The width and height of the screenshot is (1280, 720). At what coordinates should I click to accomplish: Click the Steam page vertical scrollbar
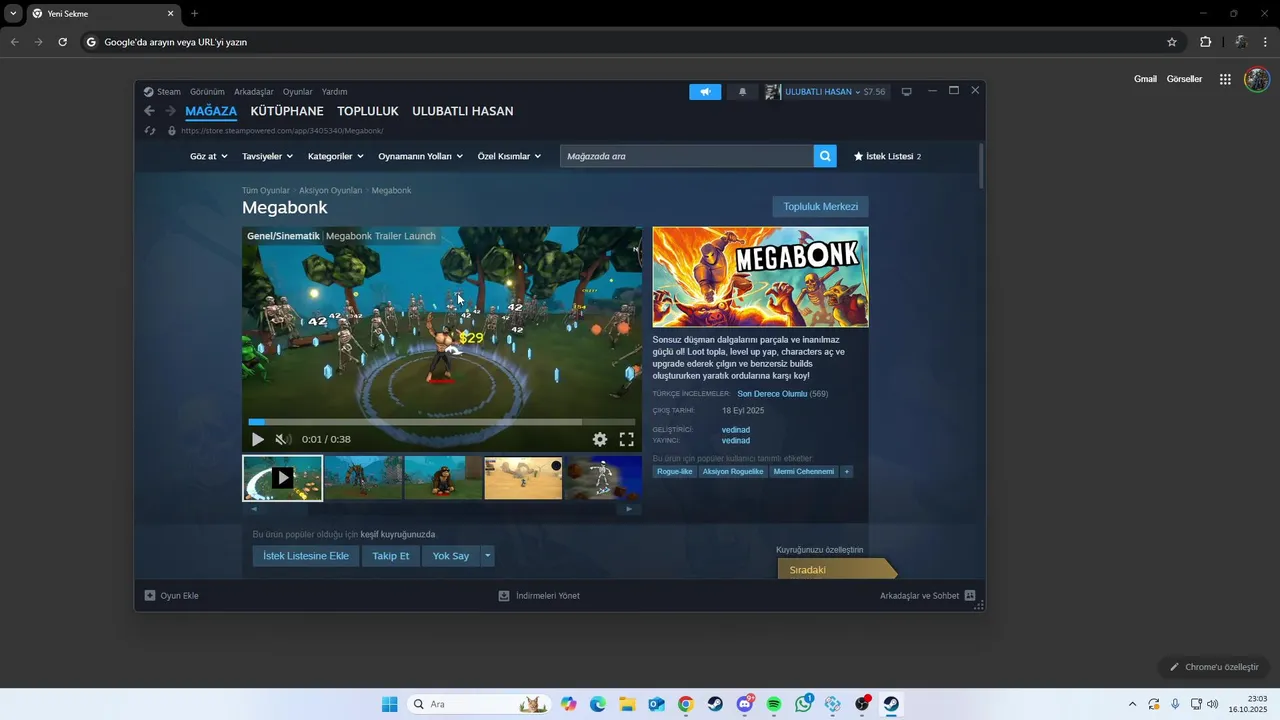[981, 166]
